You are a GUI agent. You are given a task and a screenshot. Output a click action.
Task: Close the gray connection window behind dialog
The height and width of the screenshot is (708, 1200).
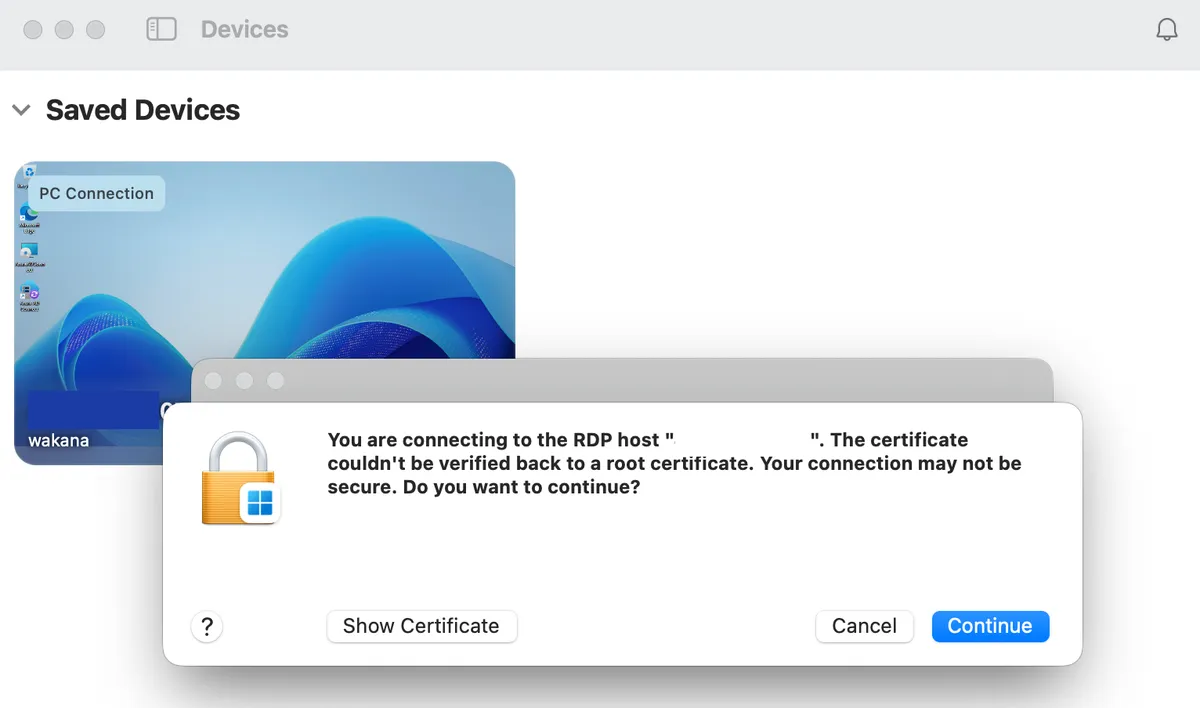[x=212, y=381]
